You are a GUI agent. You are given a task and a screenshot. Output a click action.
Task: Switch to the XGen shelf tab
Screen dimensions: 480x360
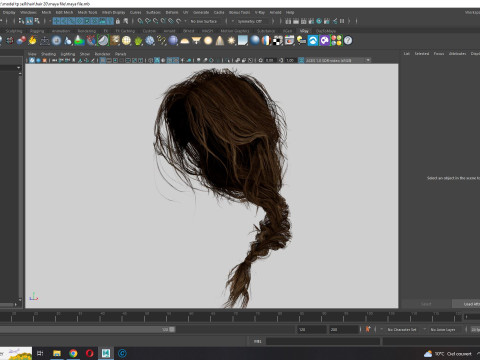click(x=287, y=31)
